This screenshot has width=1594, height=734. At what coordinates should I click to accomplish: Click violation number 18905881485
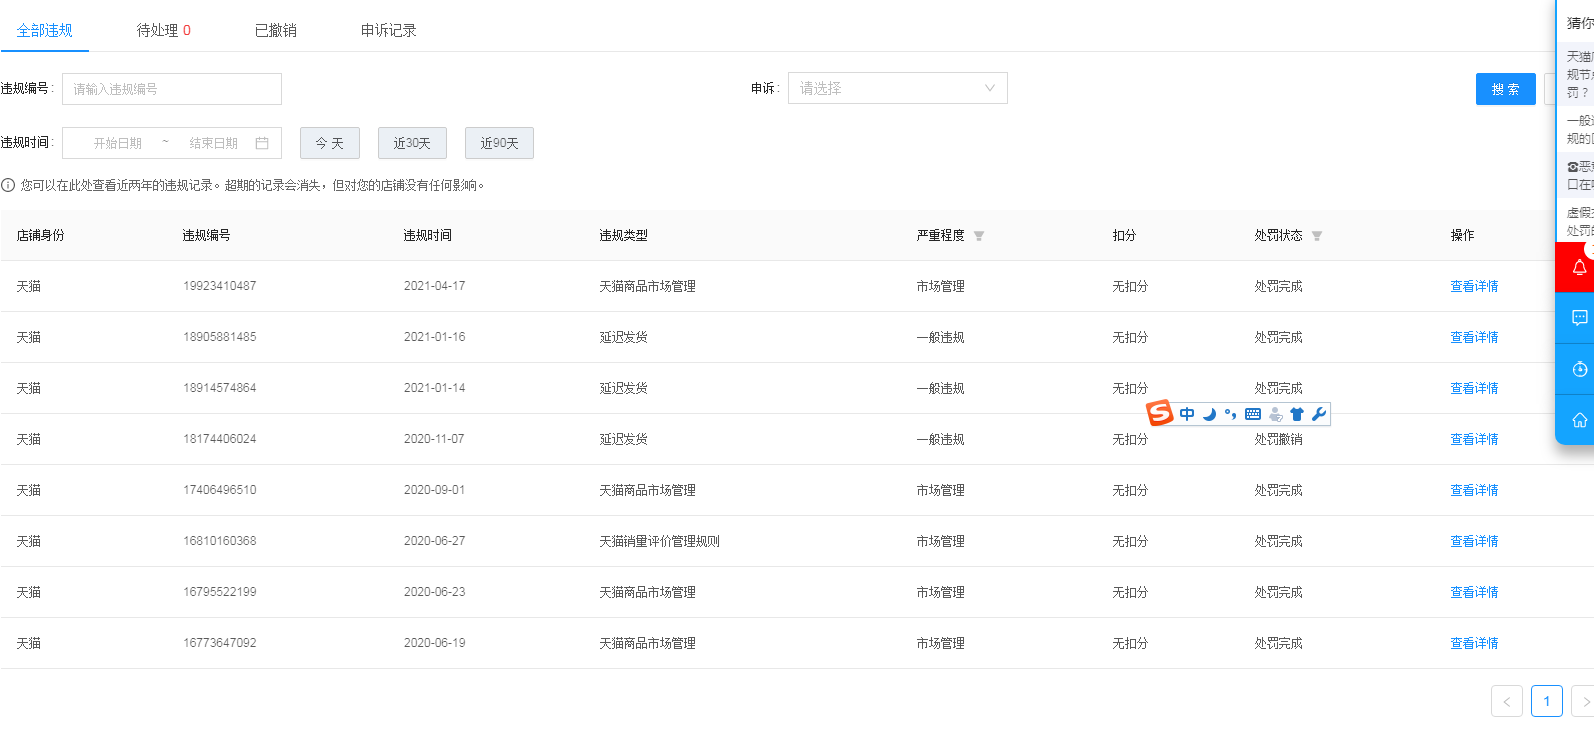[220, 337]
